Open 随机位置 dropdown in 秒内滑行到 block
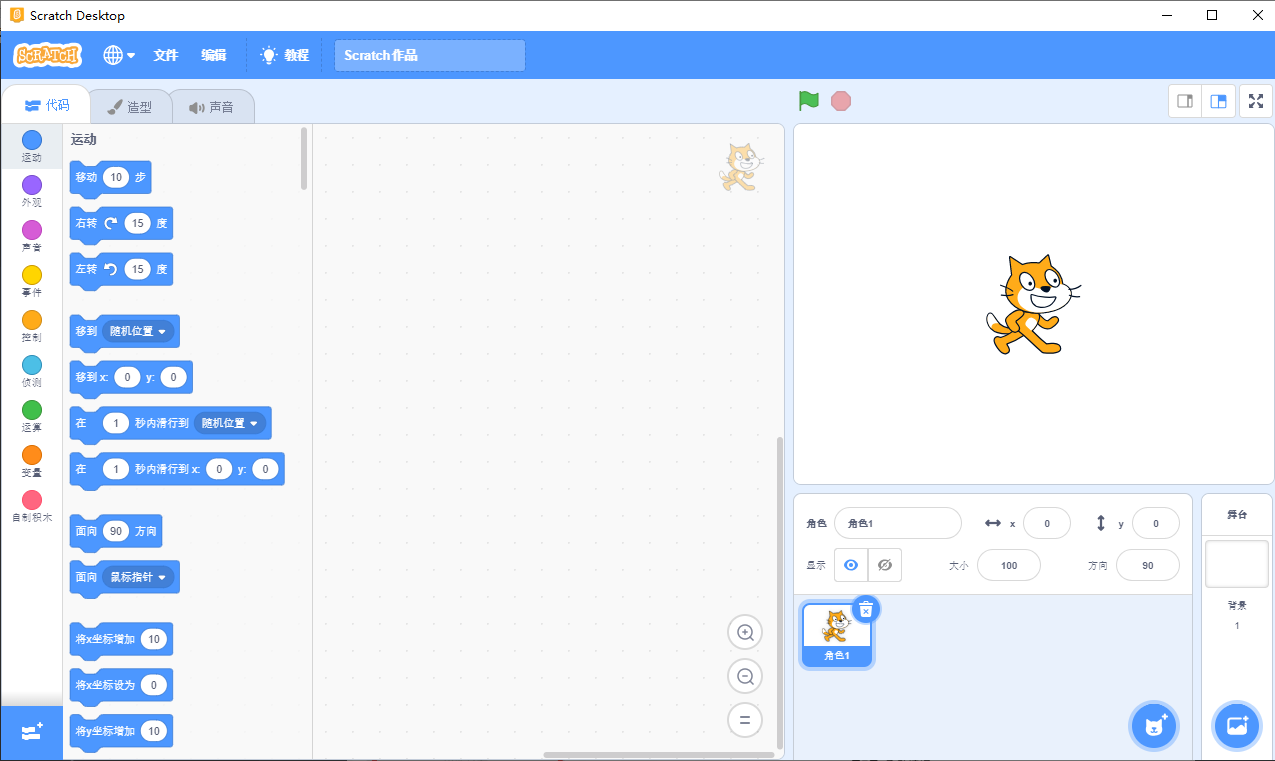The height and width of the screenshot is (761, 1275). coord(230,423)
